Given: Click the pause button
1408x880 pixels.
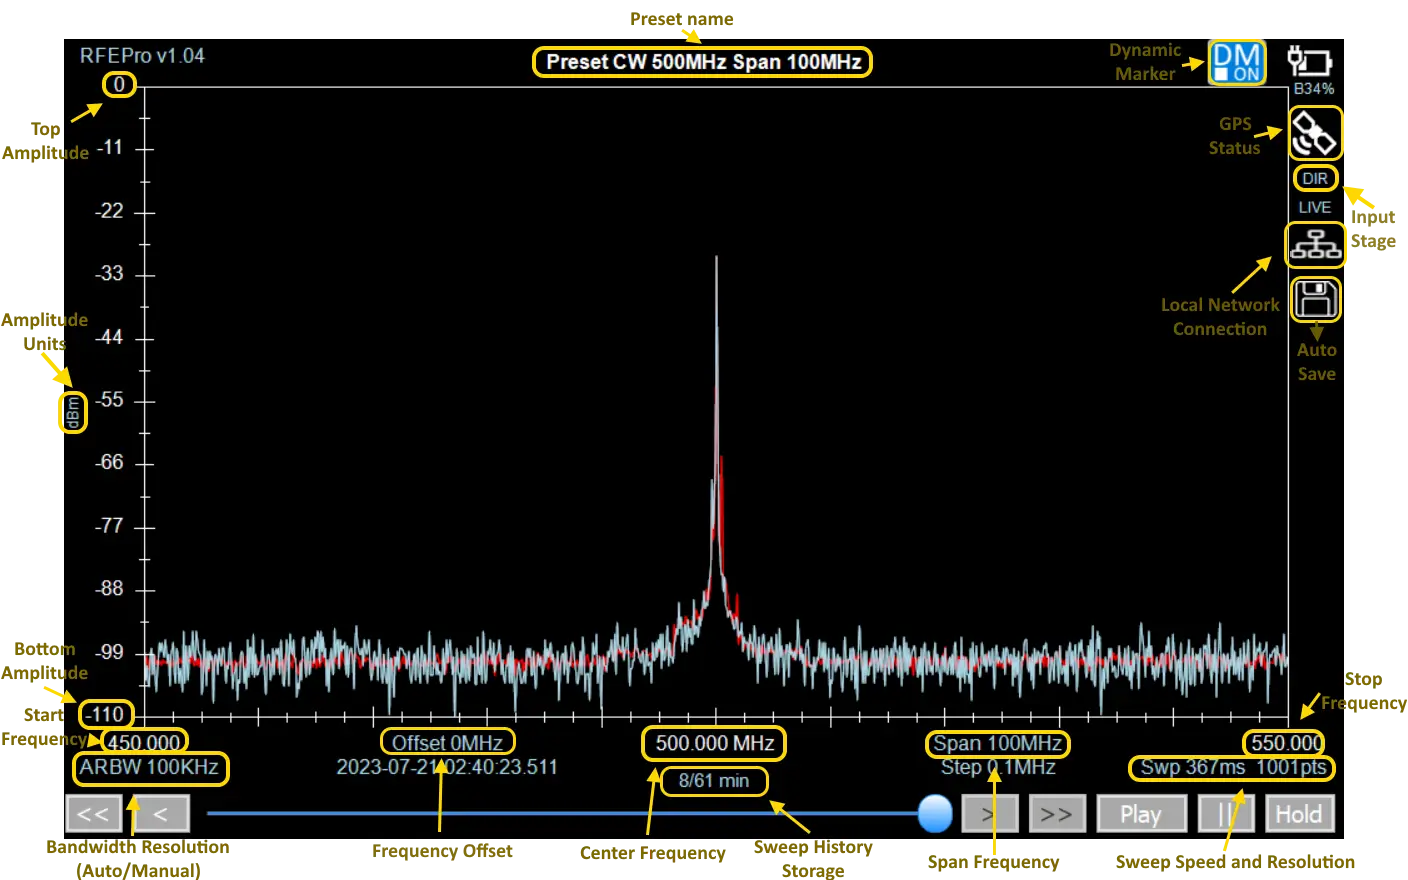Looking at the screenshot, I should (1227, 814).
